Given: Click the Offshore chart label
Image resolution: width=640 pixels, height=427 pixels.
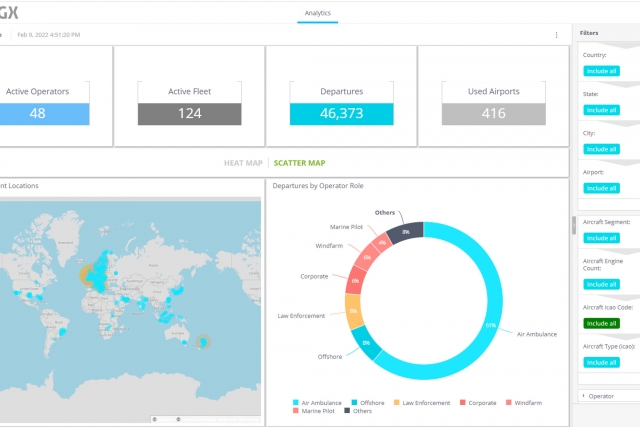Looking at the screenshot, I should click(330, 356).
